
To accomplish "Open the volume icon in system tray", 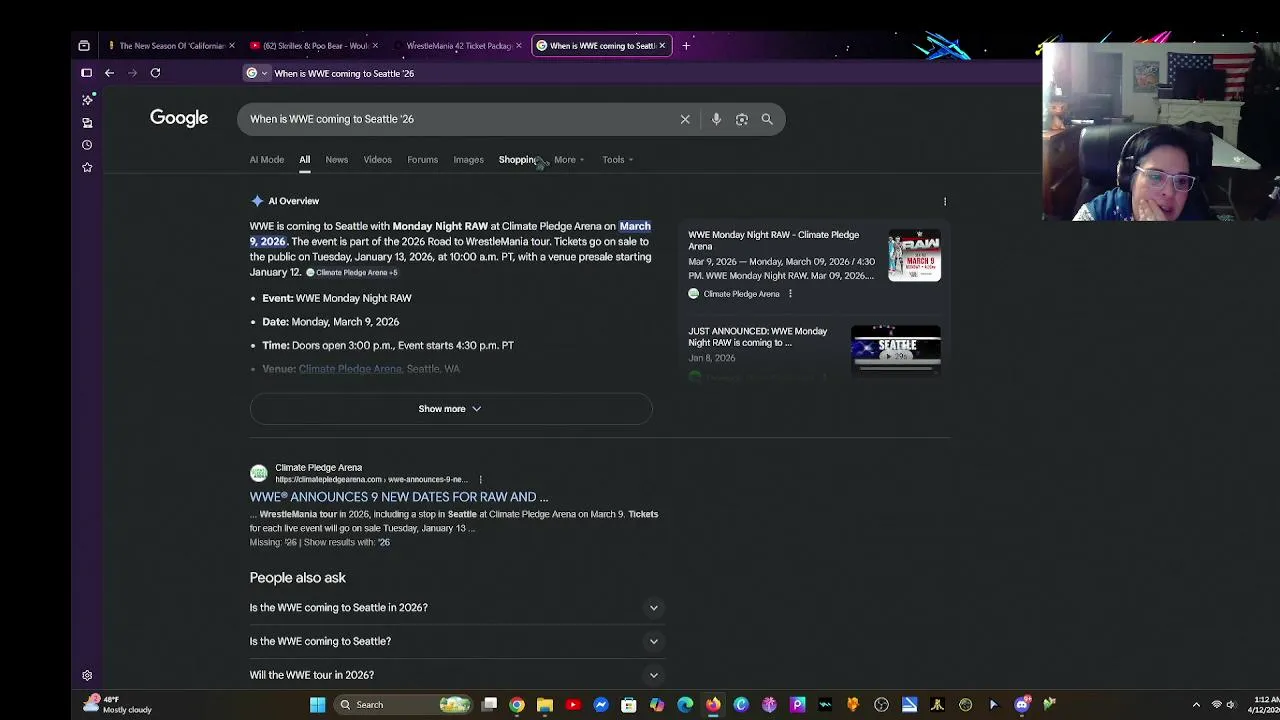I will [x=1231, y=705].
